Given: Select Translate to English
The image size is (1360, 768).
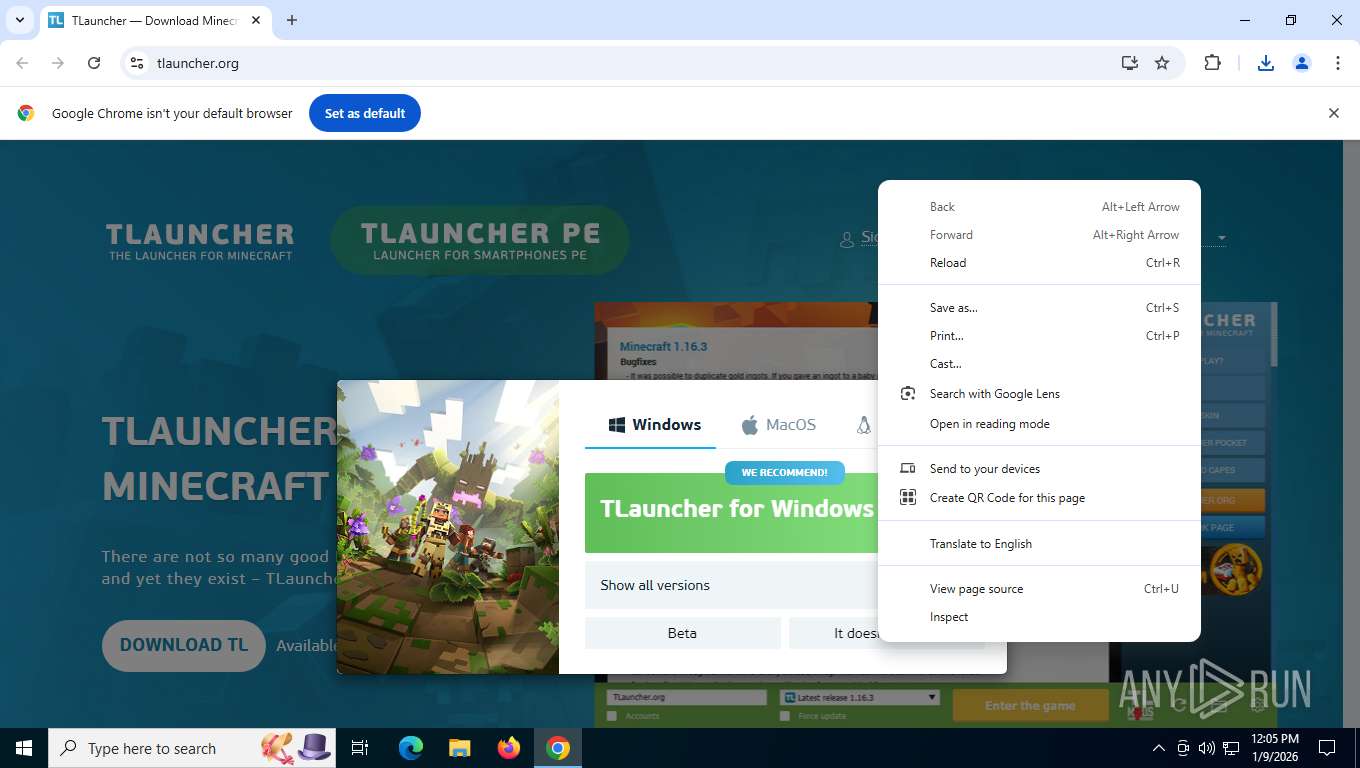Looking at the screenshot, I should coord(1040,544).
